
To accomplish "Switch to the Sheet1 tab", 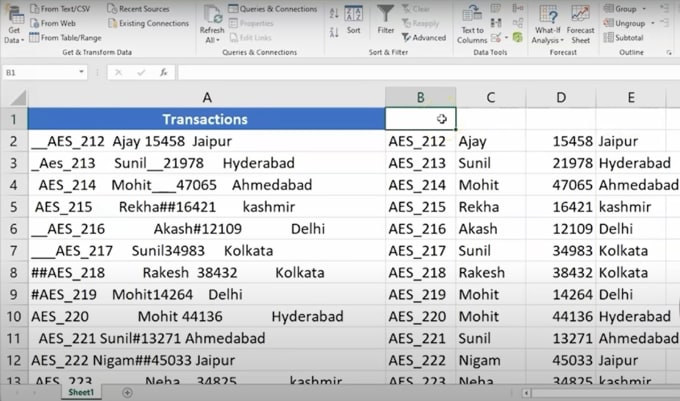I will coord(81,393).
